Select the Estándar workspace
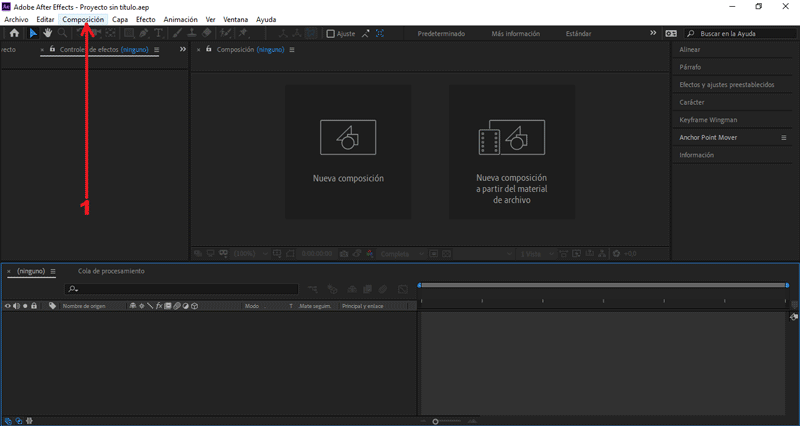This screenshot has height=426, width=800. click(579, 34)
